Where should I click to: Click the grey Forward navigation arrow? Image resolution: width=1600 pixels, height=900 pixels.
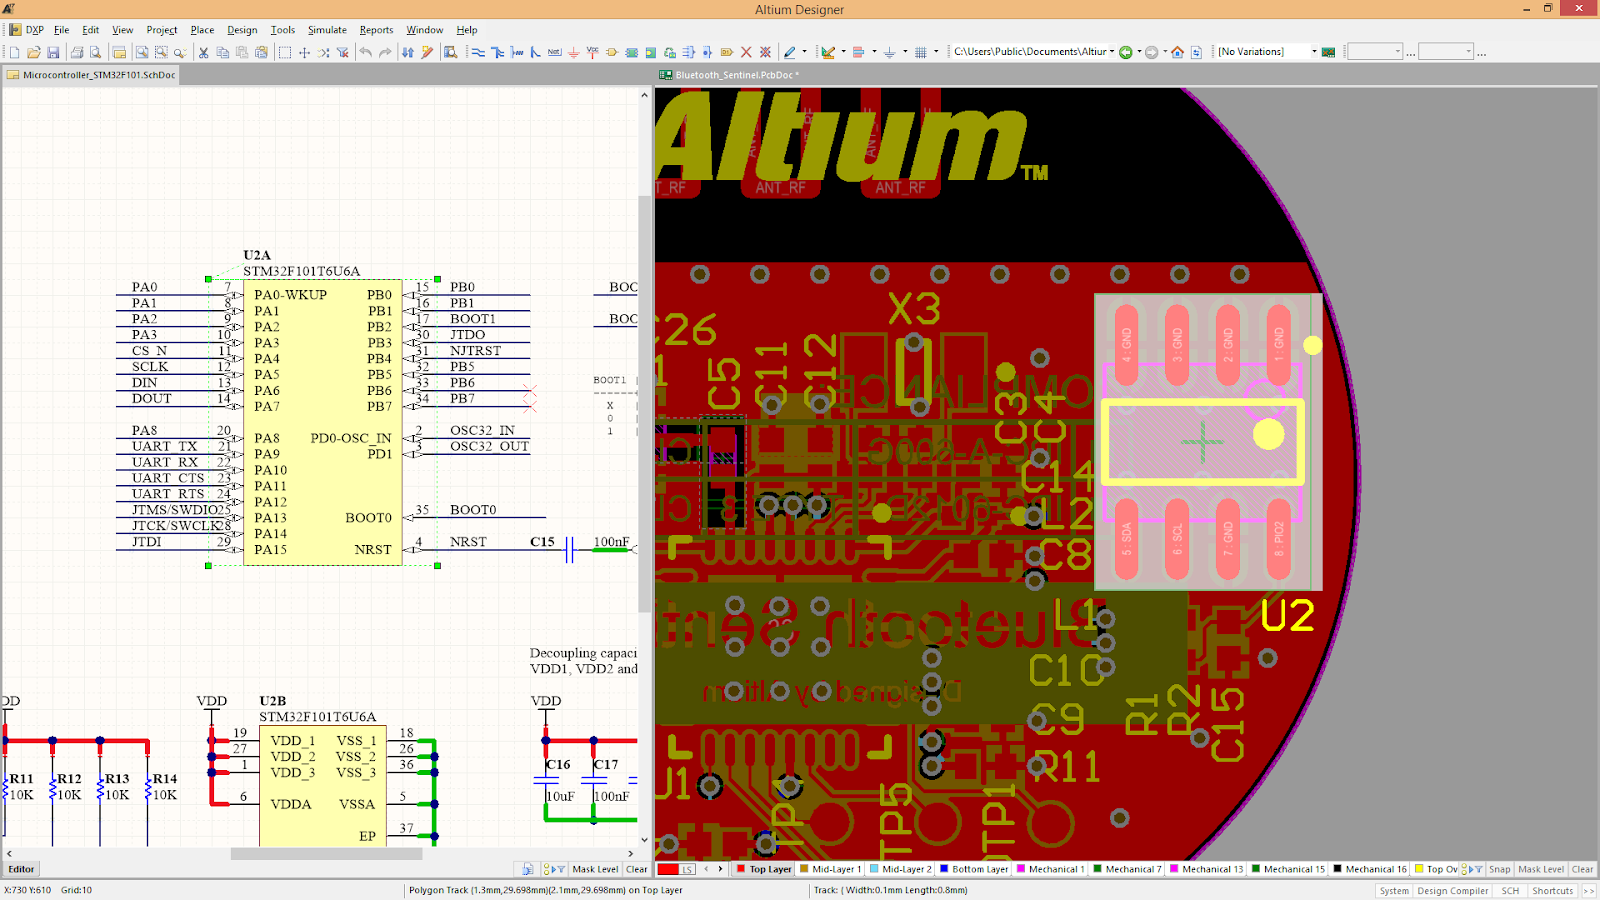coord(1151,52)
